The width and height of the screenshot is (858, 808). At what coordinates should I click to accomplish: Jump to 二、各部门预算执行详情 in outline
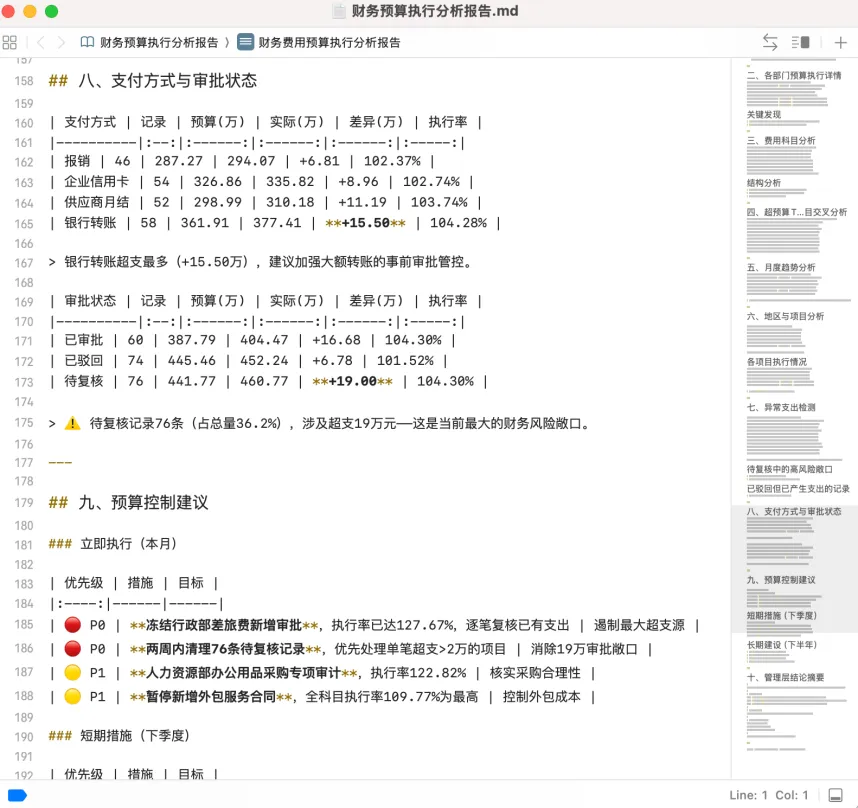(794, 75)
